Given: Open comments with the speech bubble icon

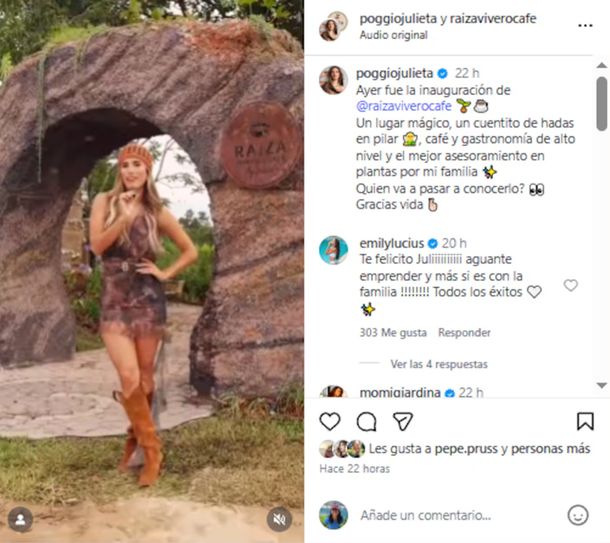Looking at the screenshot, I should coord(367,422).
